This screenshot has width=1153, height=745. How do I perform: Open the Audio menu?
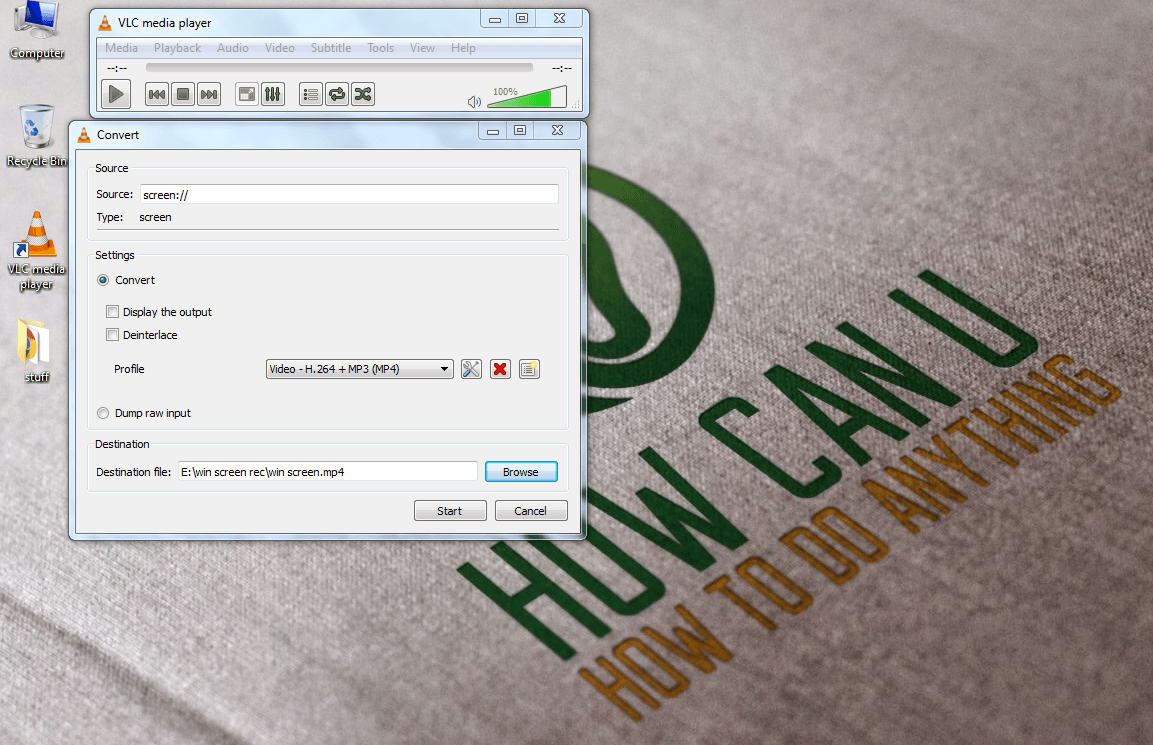232,48
